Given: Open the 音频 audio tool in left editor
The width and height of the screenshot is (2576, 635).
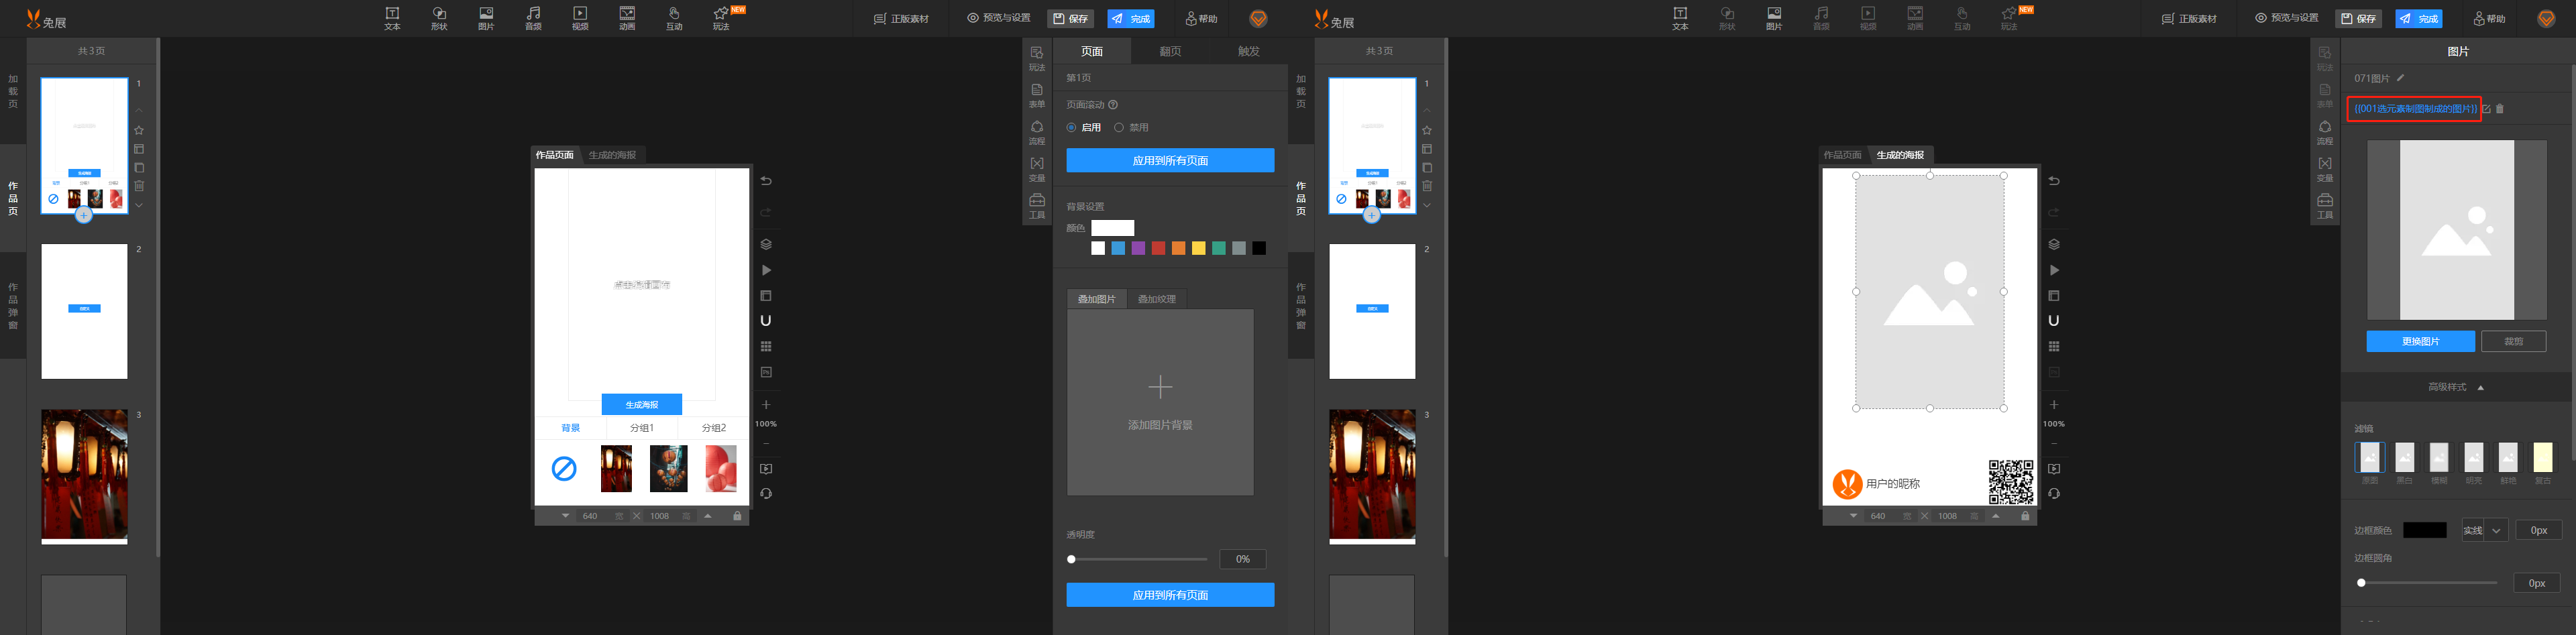Looking at the screenshot, I should [533, 18].
